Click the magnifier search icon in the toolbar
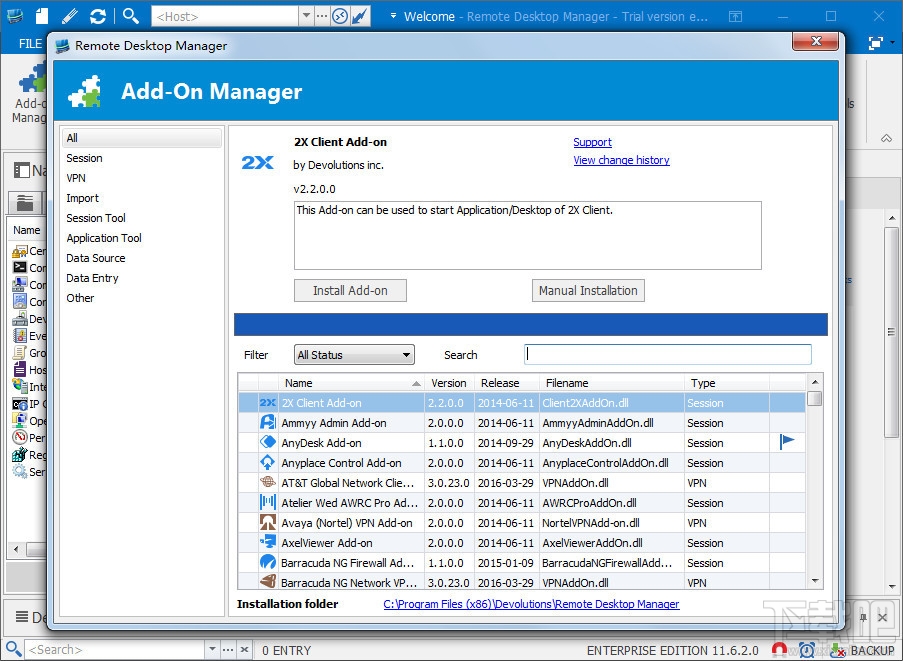 click(130, 15)
